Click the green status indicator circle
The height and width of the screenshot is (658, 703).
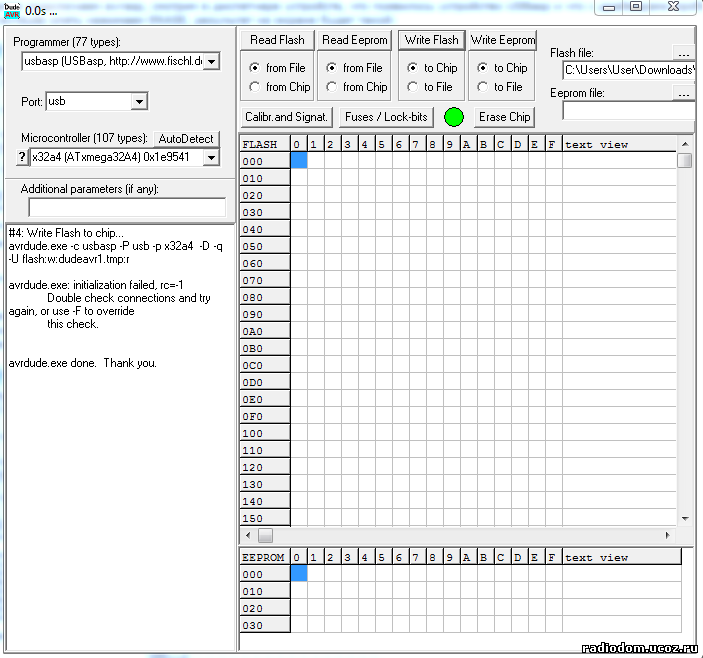click(453, 117)
